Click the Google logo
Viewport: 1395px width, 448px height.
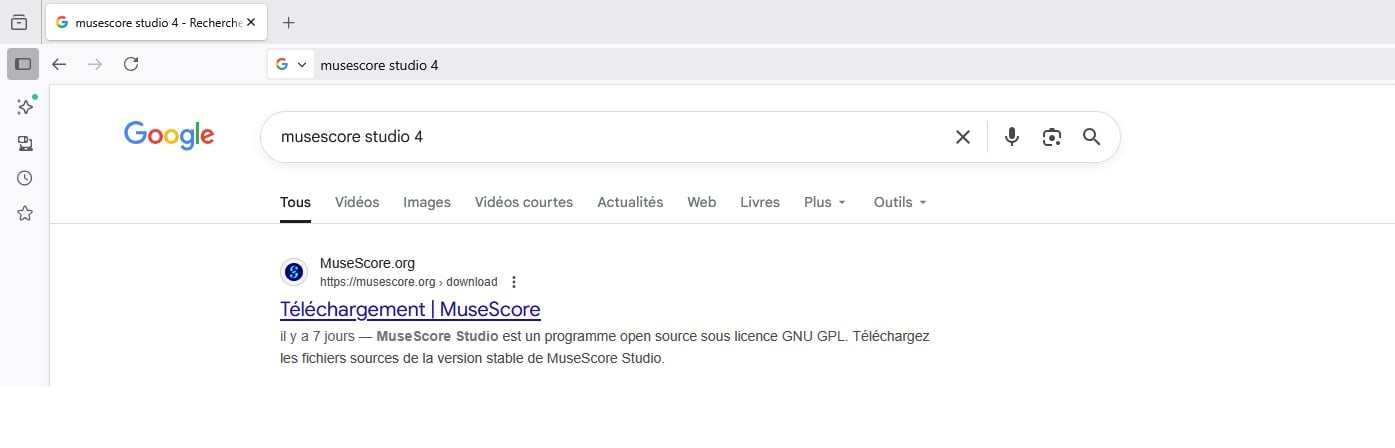[169, 135]
